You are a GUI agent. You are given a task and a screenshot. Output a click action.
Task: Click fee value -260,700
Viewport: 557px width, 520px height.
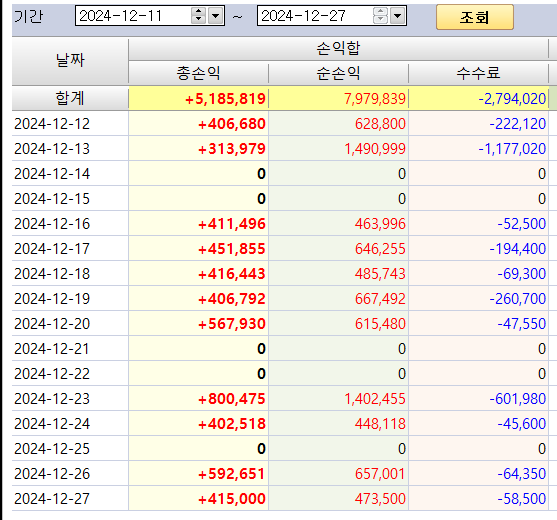tap(518, 299)
